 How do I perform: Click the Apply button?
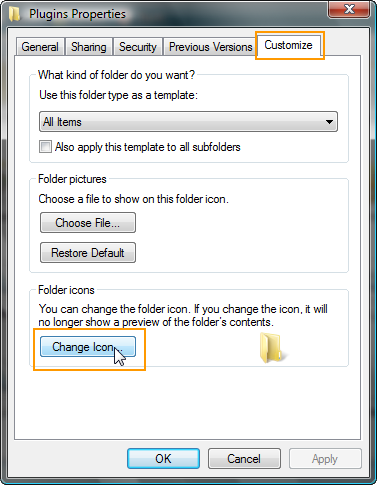(325, 459)
